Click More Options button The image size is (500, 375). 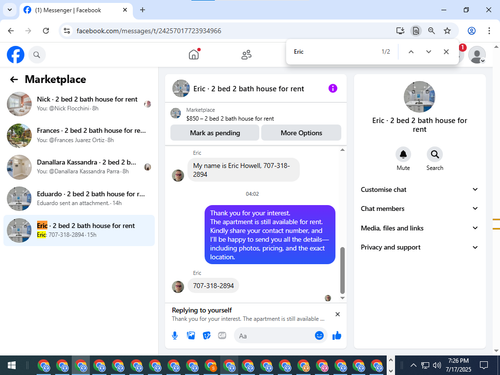[x=301, y=133]
